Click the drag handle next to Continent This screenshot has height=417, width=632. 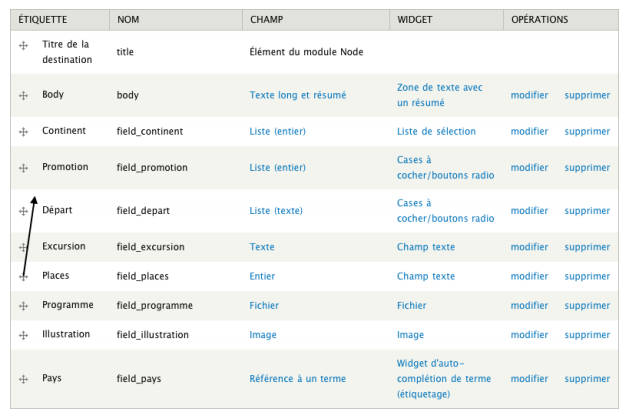(x=23, y=131)
